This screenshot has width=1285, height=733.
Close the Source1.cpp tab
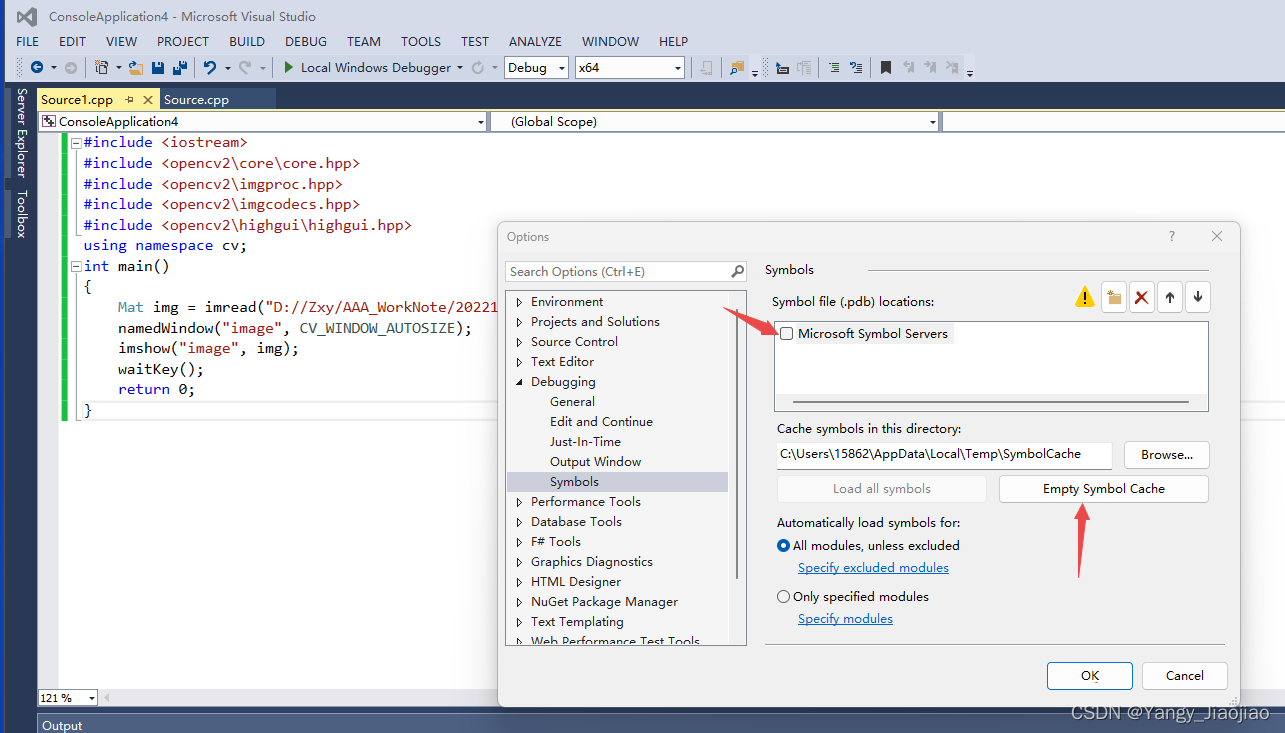click(148, 100)
